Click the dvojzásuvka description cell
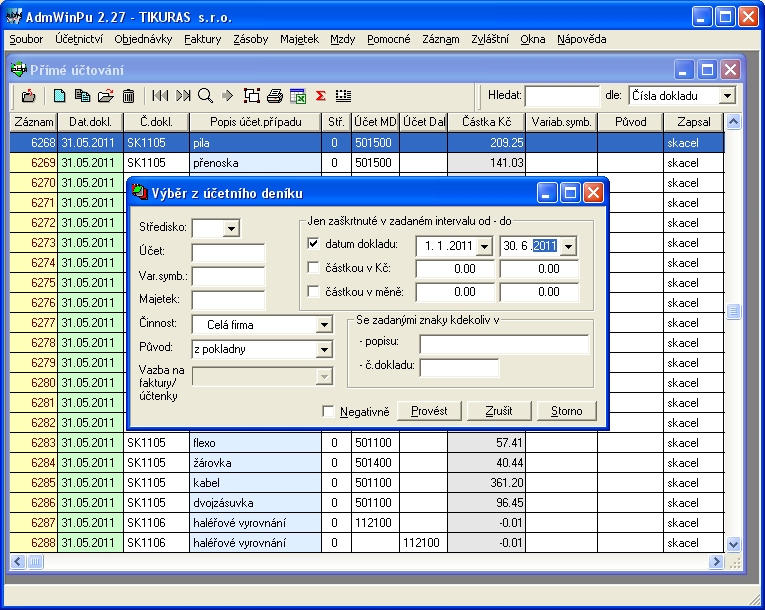The height and width of the screenshot is (610, 765). (x=256, y=503)
